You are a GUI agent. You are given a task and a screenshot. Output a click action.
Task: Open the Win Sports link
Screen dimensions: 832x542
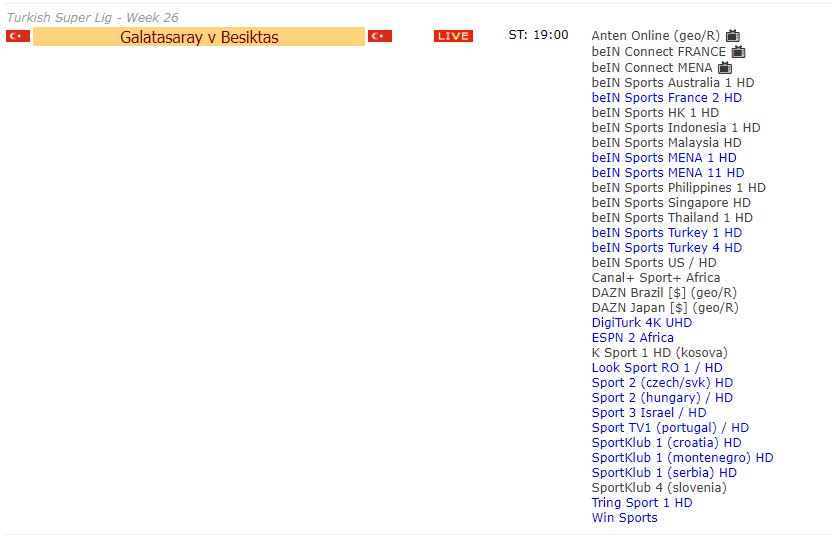point(625,518)
